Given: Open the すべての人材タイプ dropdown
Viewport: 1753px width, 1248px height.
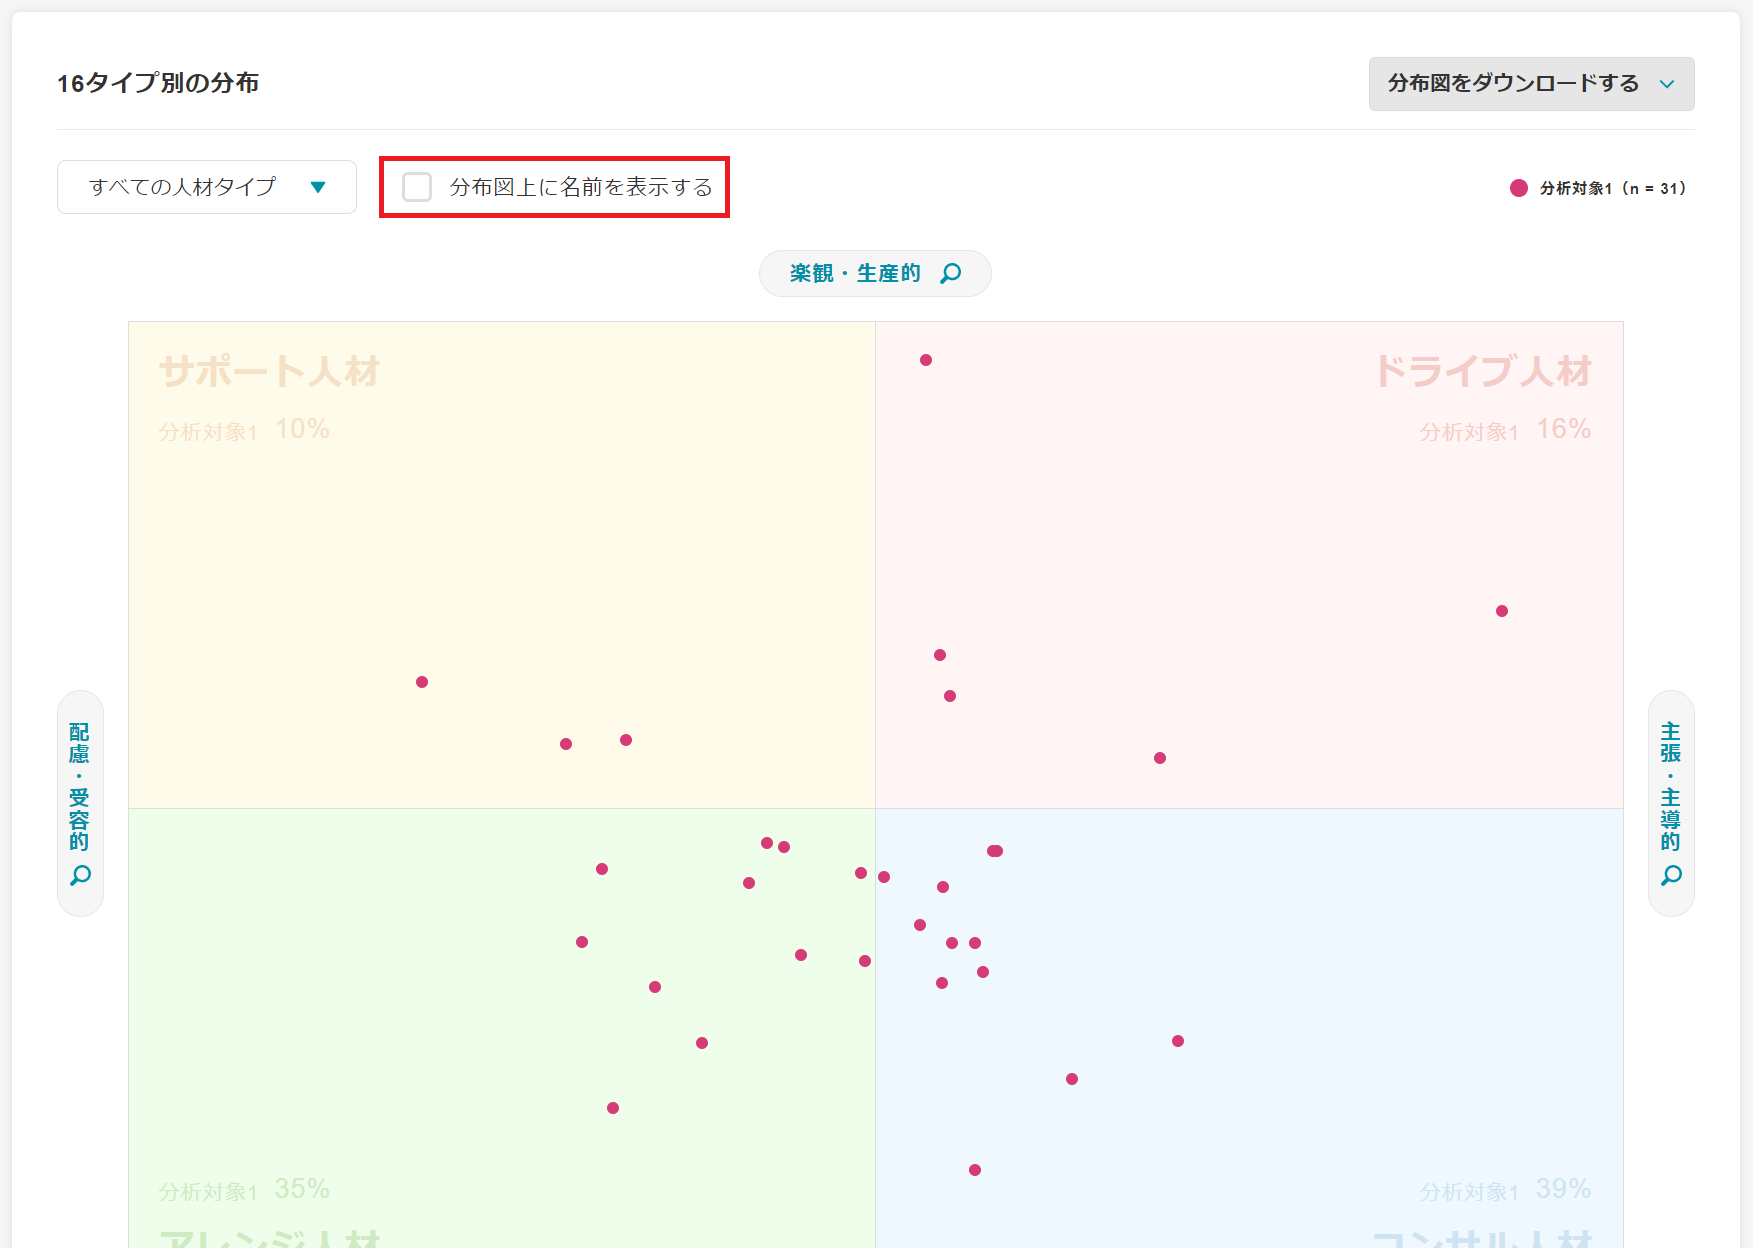Looking at the screenshot, I should click(206, 187).
